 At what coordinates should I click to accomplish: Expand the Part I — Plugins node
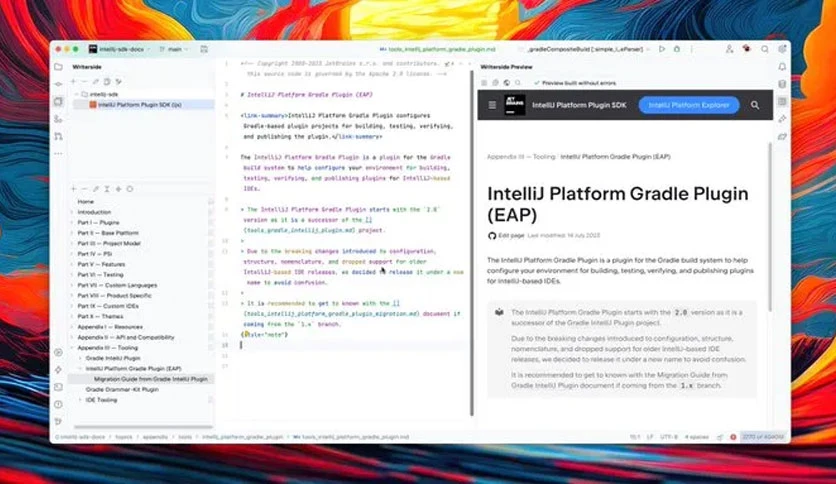(73, 222)
